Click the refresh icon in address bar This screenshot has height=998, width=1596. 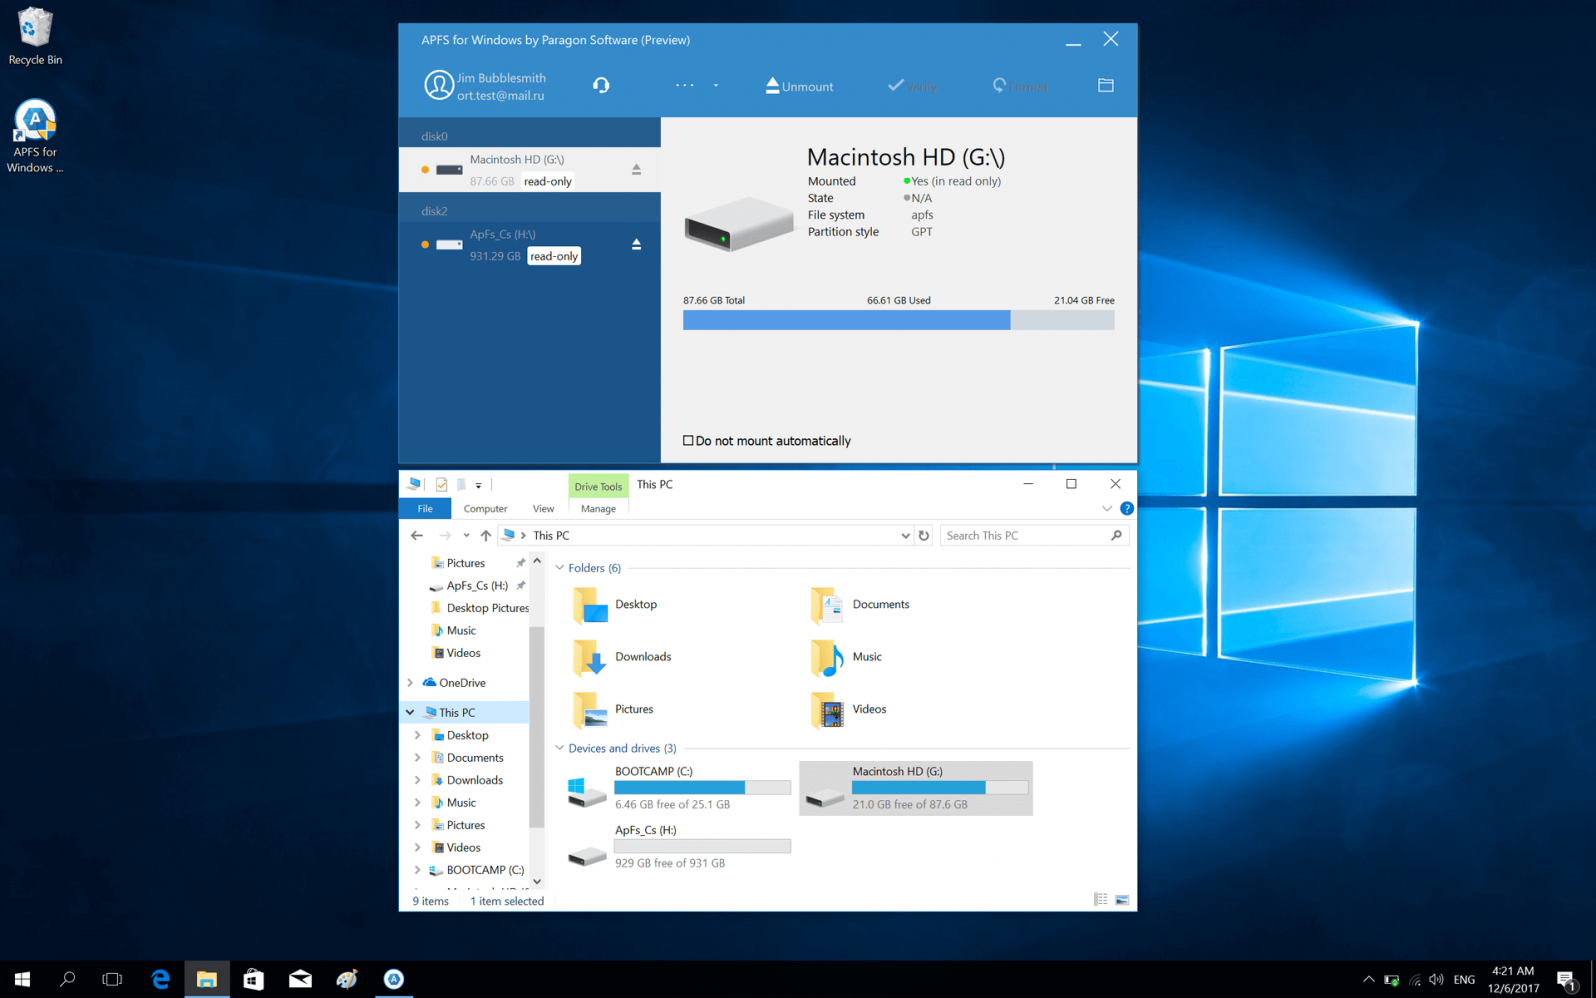pyautogui.click(x=924, y=536)
